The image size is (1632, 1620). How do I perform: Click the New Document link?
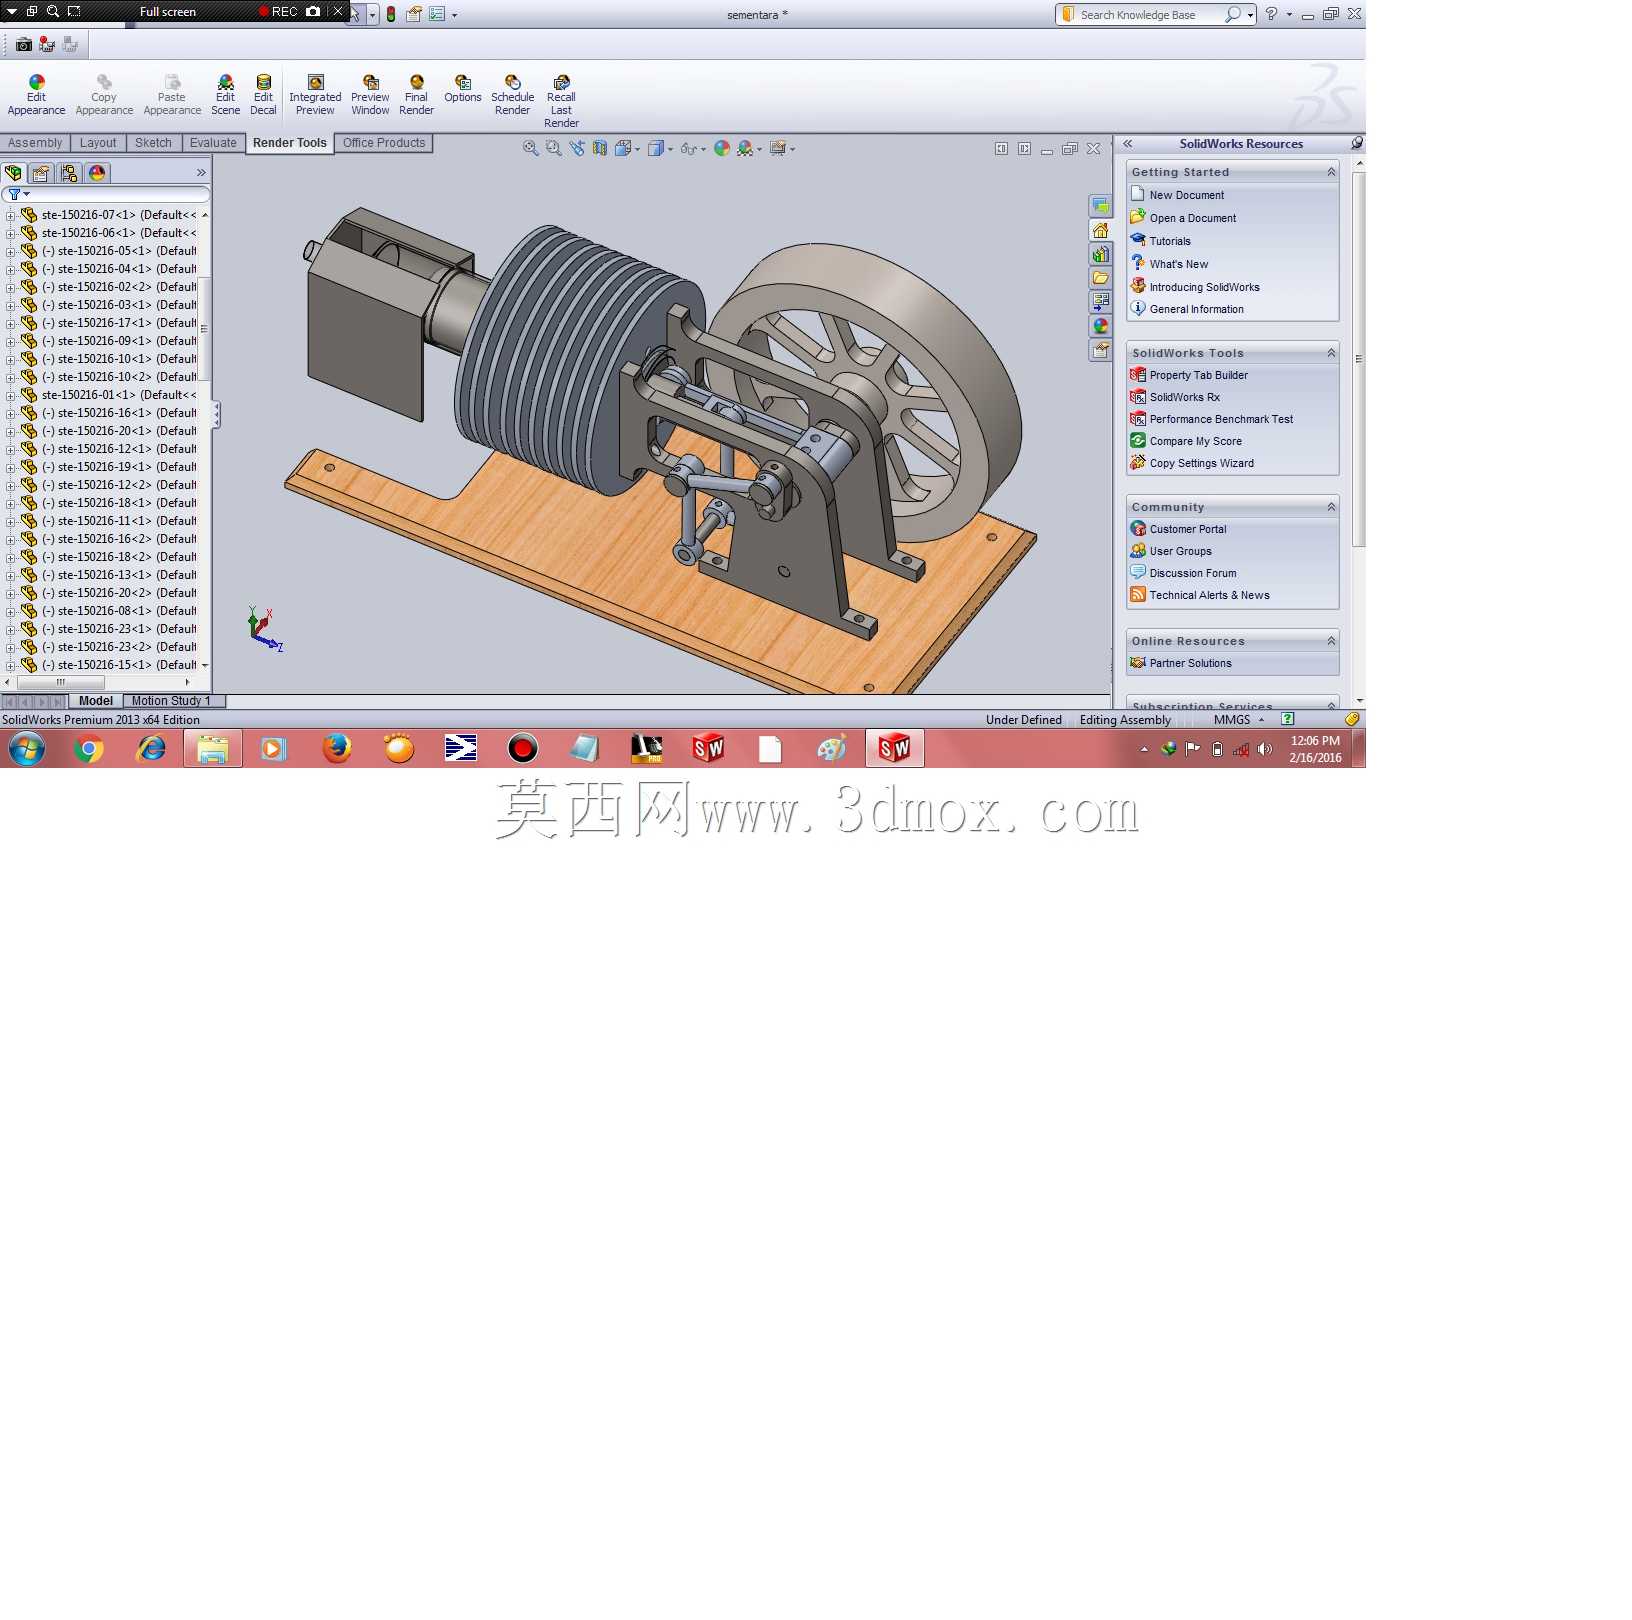[x=1186, y=195]
